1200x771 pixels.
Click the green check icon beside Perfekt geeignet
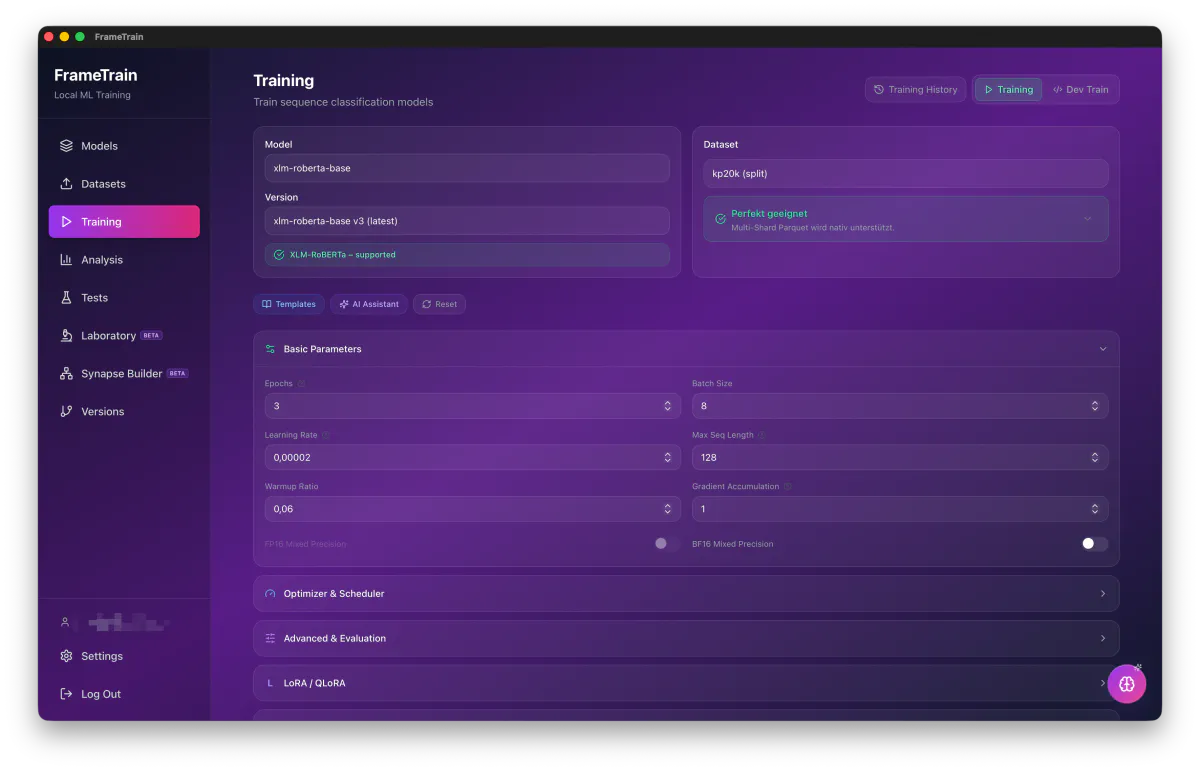720,218
